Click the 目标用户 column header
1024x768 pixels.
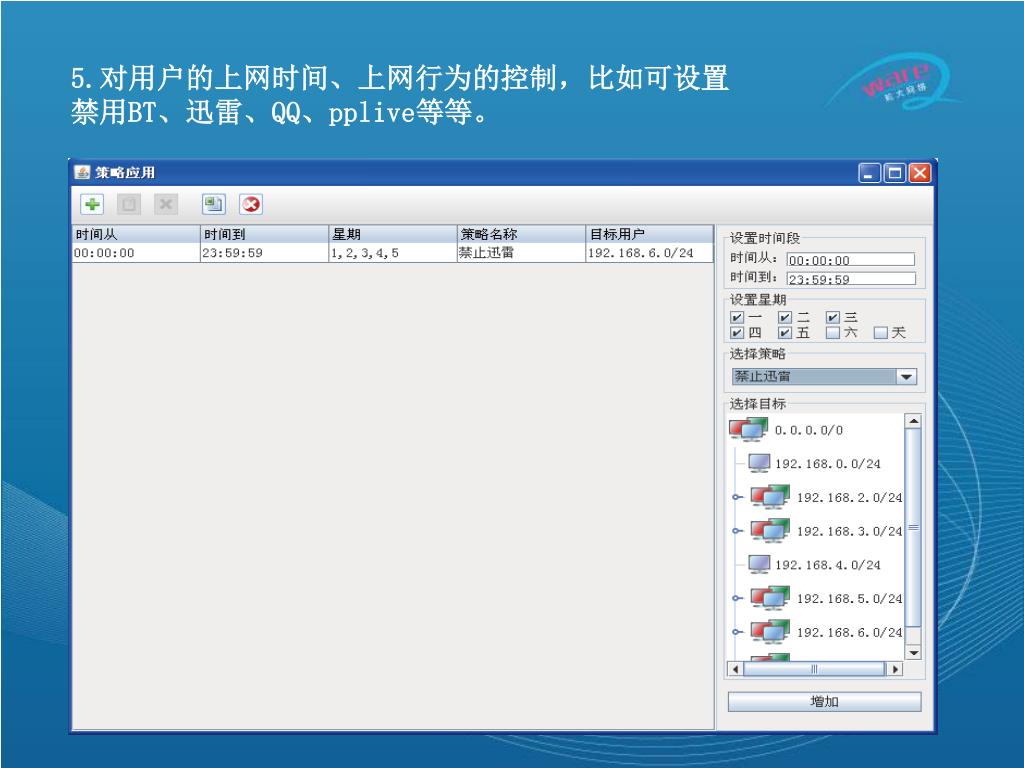click(649, 234)
